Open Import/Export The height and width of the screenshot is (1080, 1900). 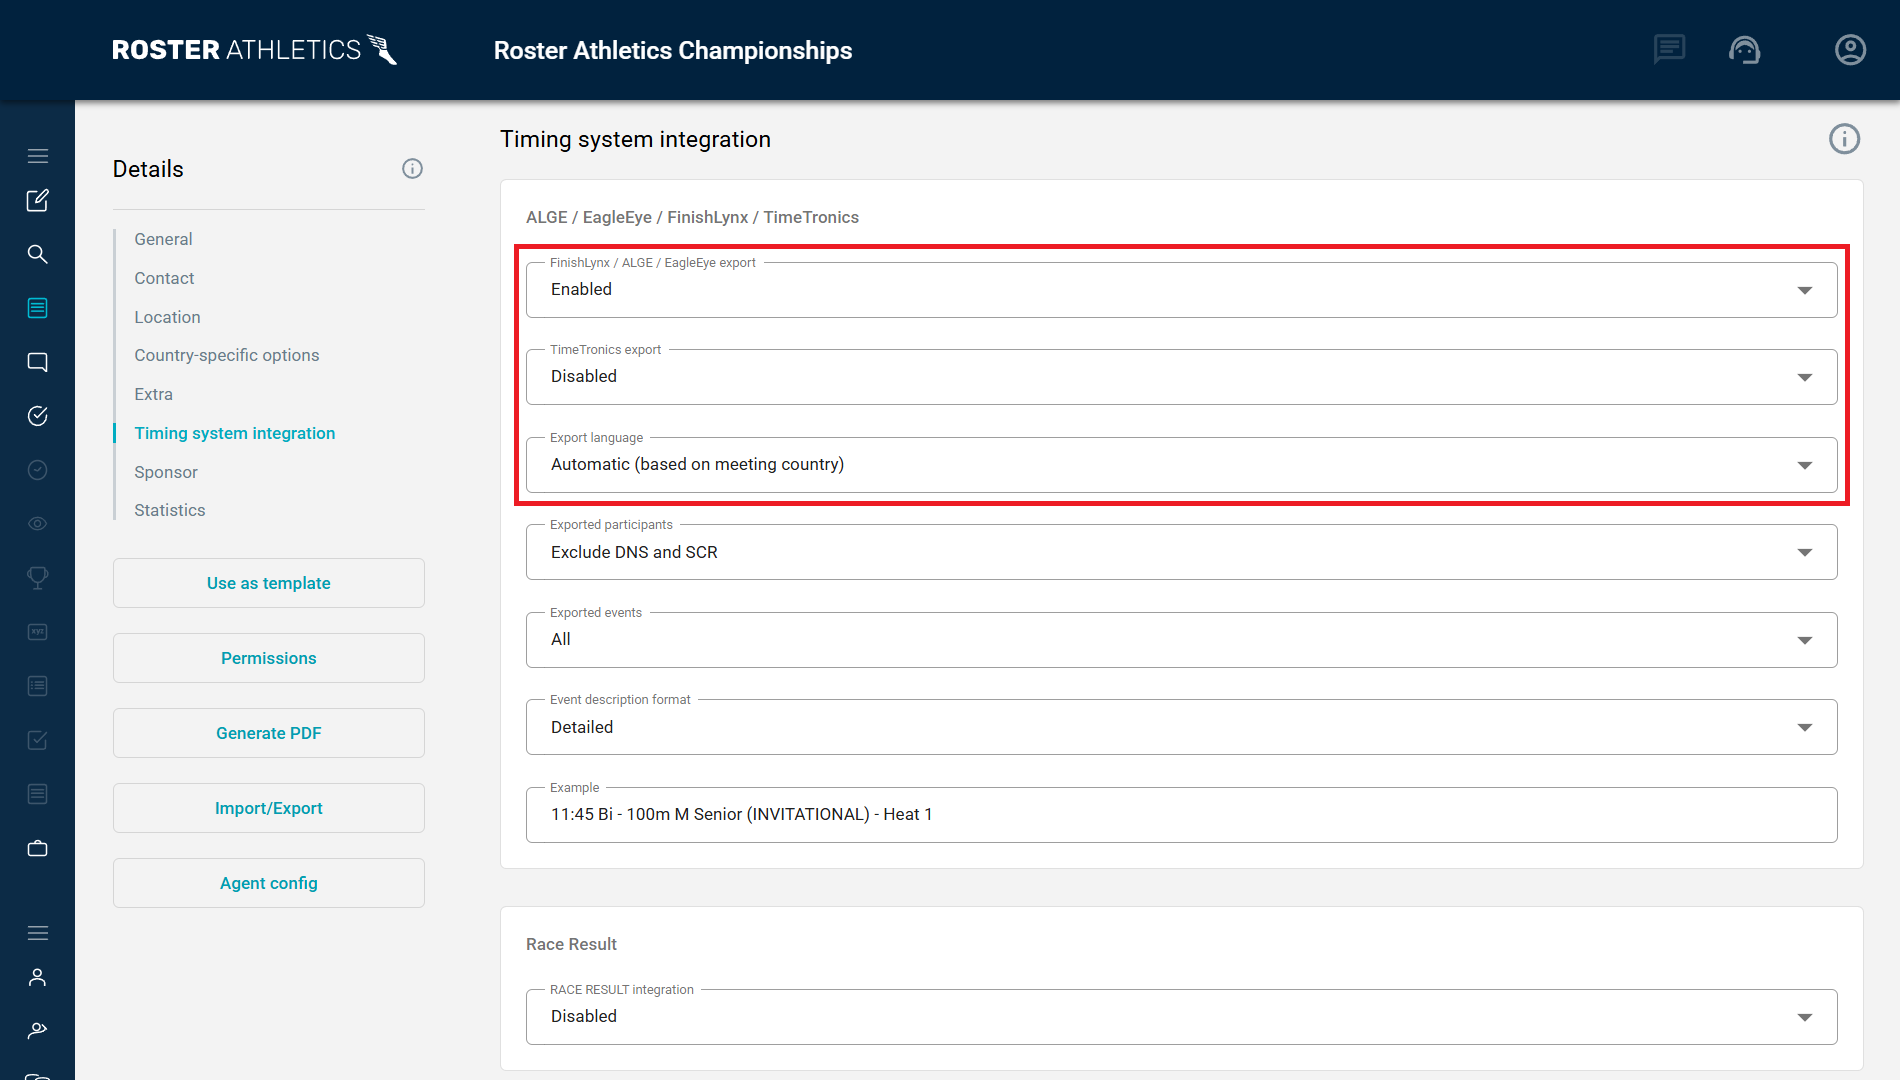click(268, 808)
